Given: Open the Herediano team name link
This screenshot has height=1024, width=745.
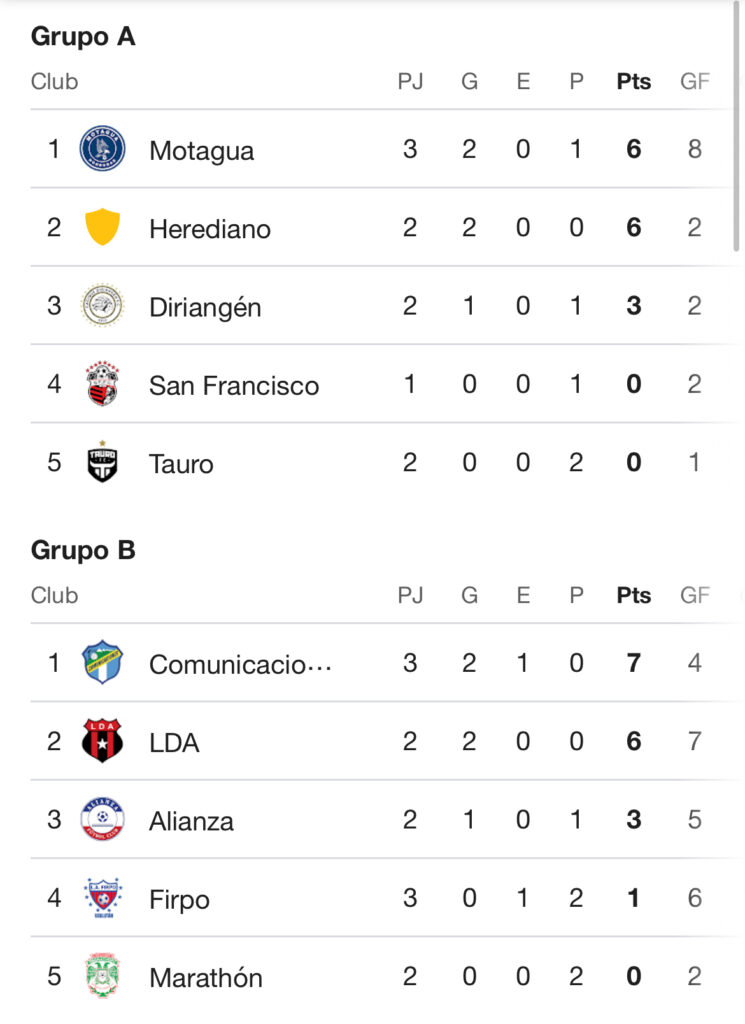Looking at the screenshot, I should pyautogui.click(x=209, y=229).
